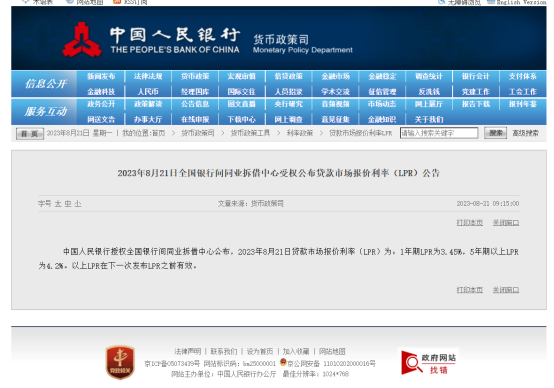The width and height of the screenshot is (554, 388).
Task: Open 政务公开 under 服务互动
Action: click(101, 104)
